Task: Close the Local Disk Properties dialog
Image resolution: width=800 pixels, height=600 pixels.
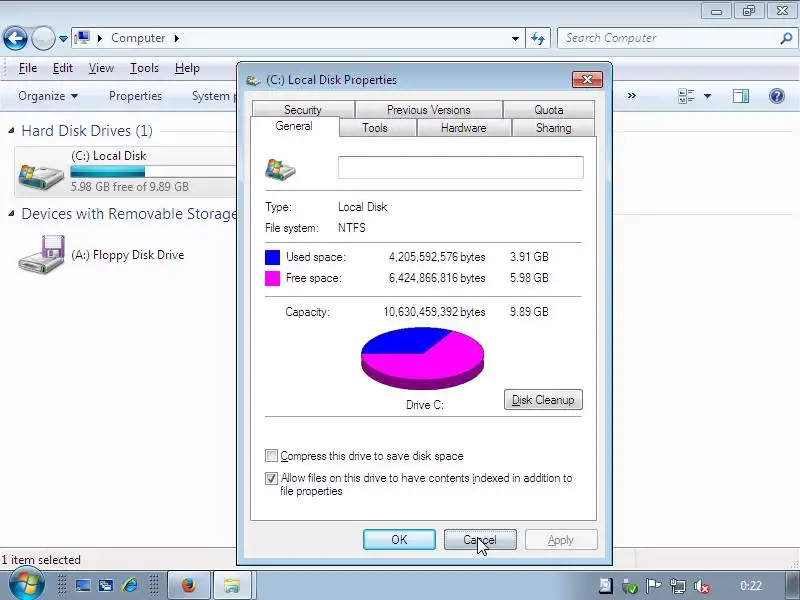Action: [587, 80]
